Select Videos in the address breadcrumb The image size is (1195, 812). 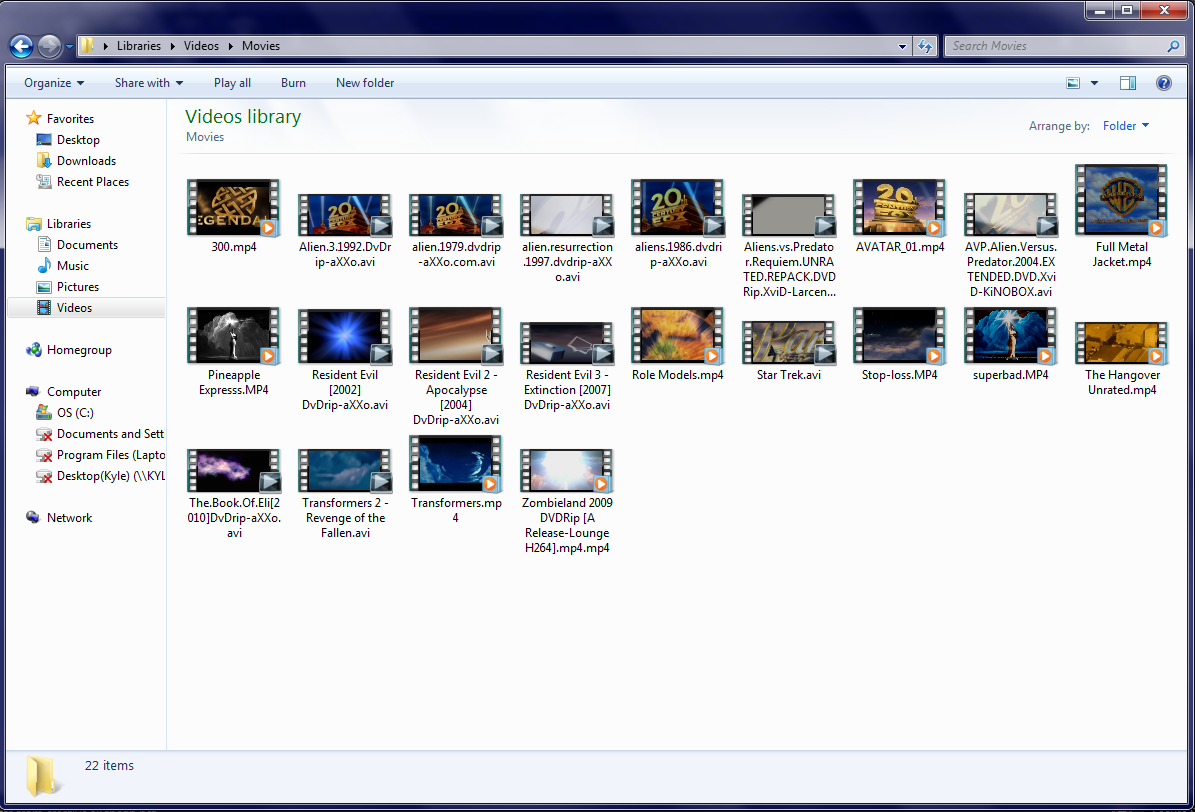pyautogui.click(x=201, y=47)
